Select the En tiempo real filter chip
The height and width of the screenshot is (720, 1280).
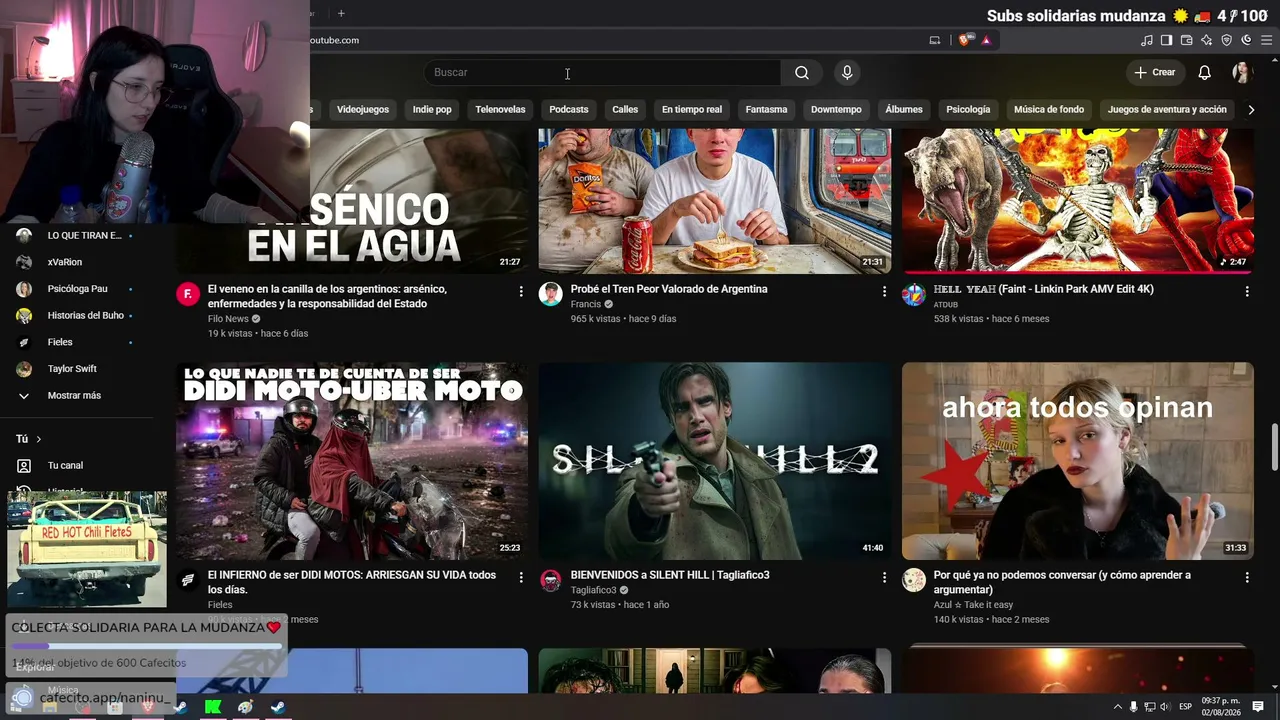pos(692,110)
